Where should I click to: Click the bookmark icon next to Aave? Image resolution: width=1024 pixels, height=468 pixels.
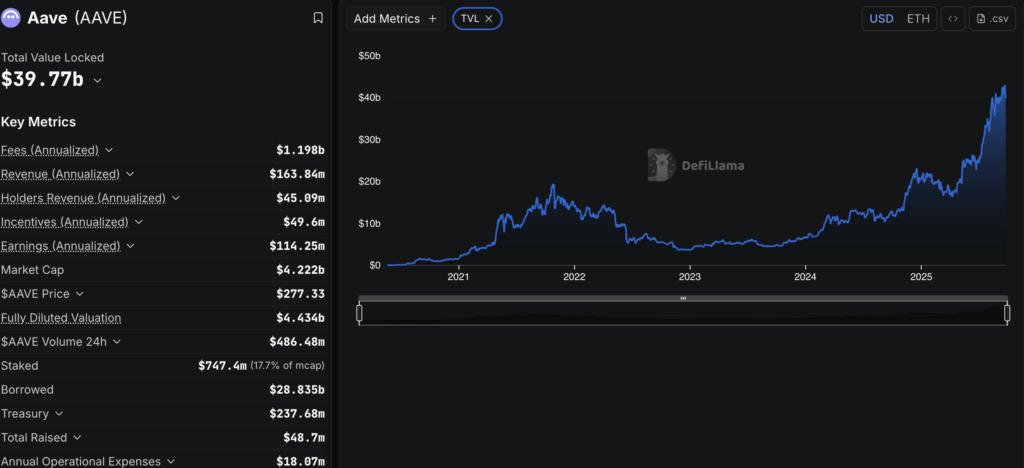pos(318,18)
